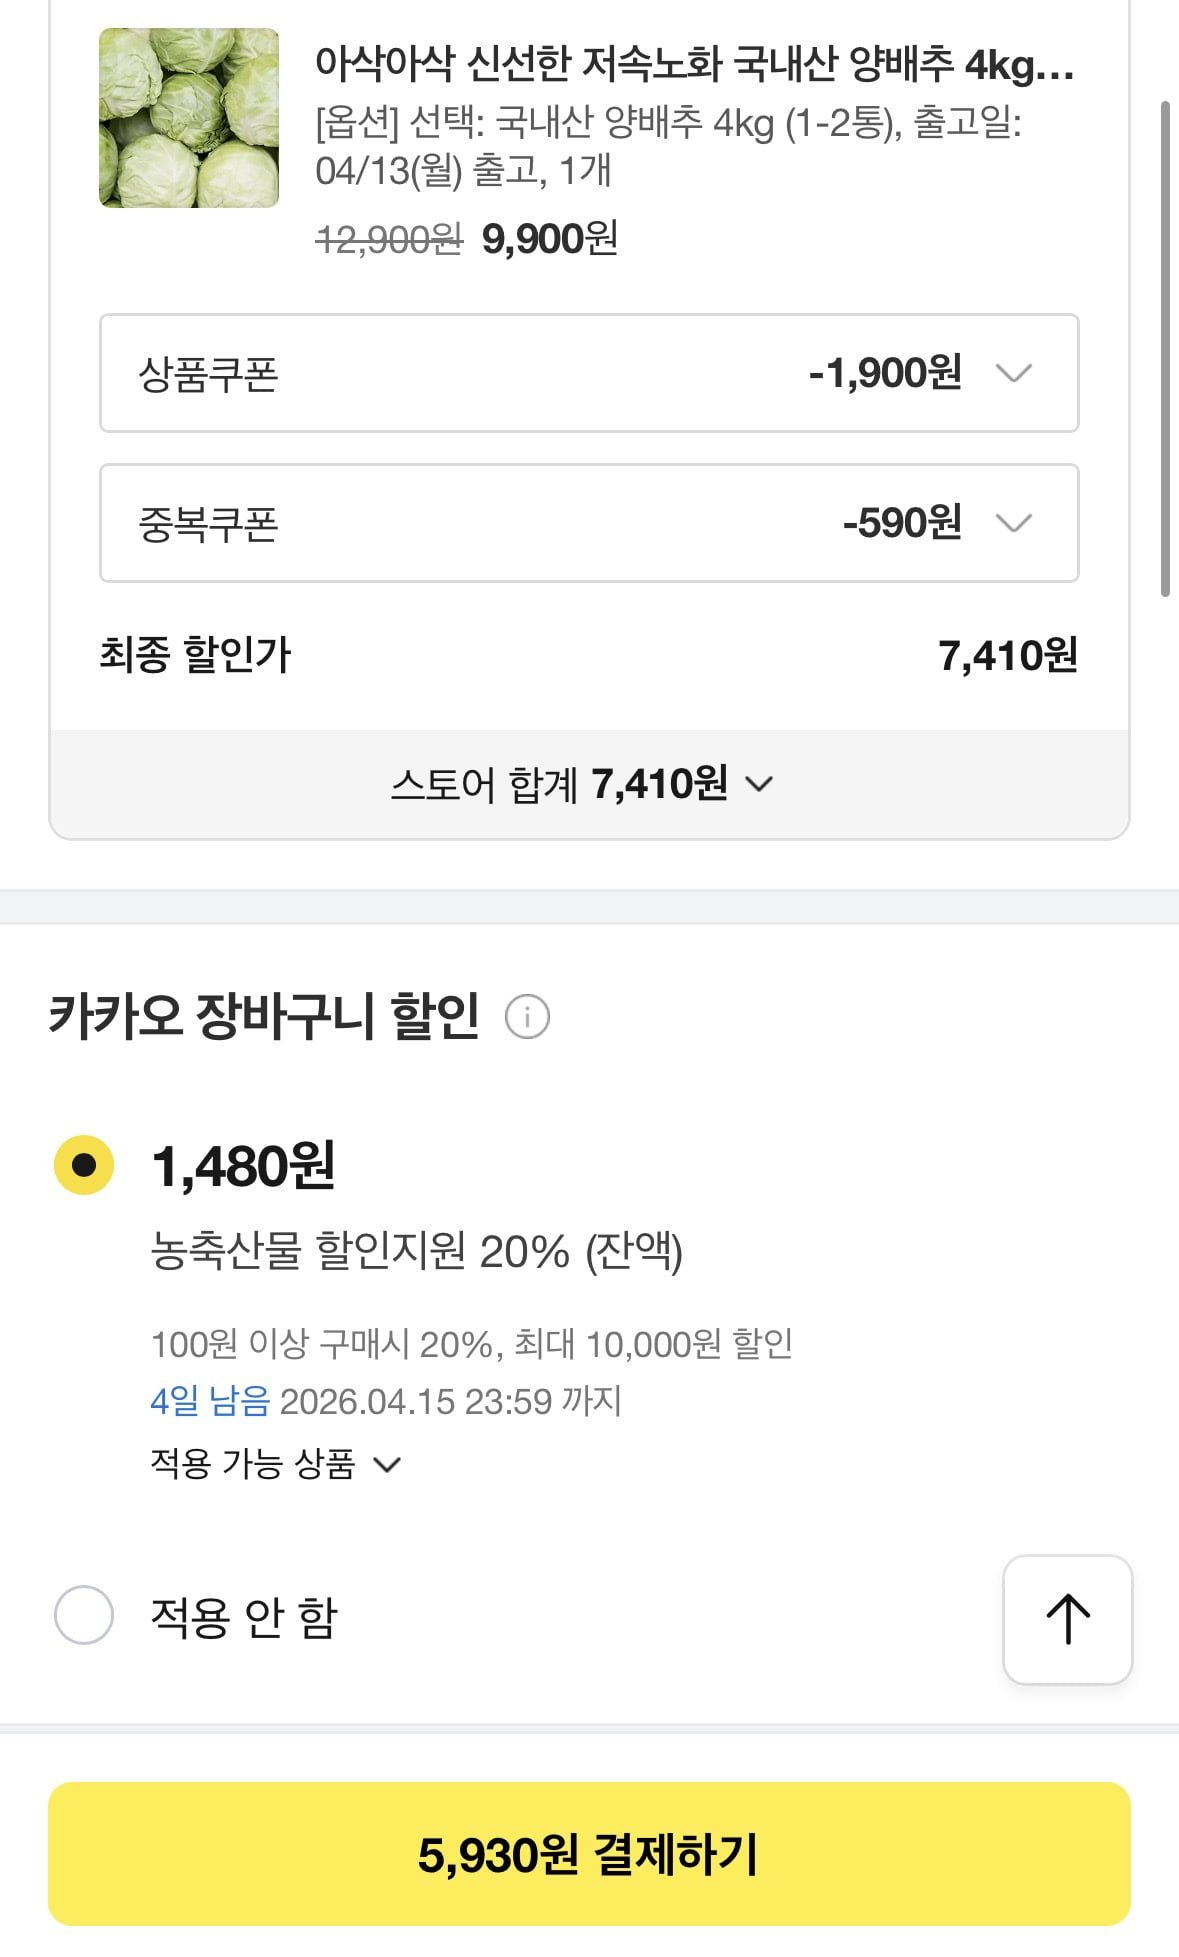Open the cabbage product thumbnail
The width and height of the screenshot is (1179, 1957).
point(189,118)
